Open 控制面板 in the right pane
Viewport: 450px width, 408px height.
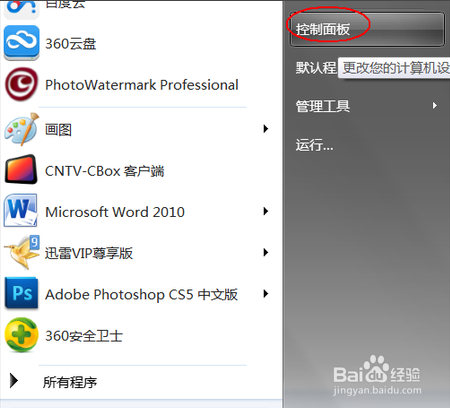[x=367, y=29]
